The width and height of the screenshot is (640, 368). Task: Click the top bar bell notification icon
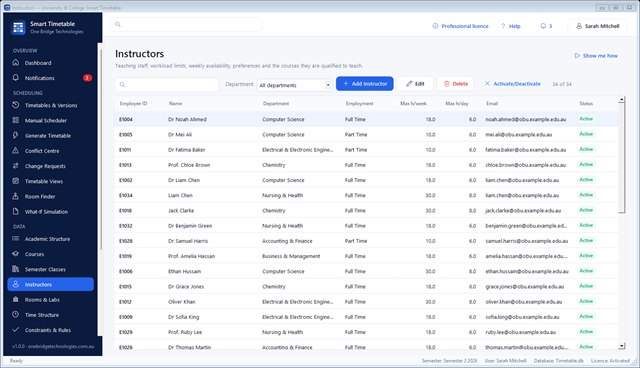pyautogui.click(x=543, y=26)
